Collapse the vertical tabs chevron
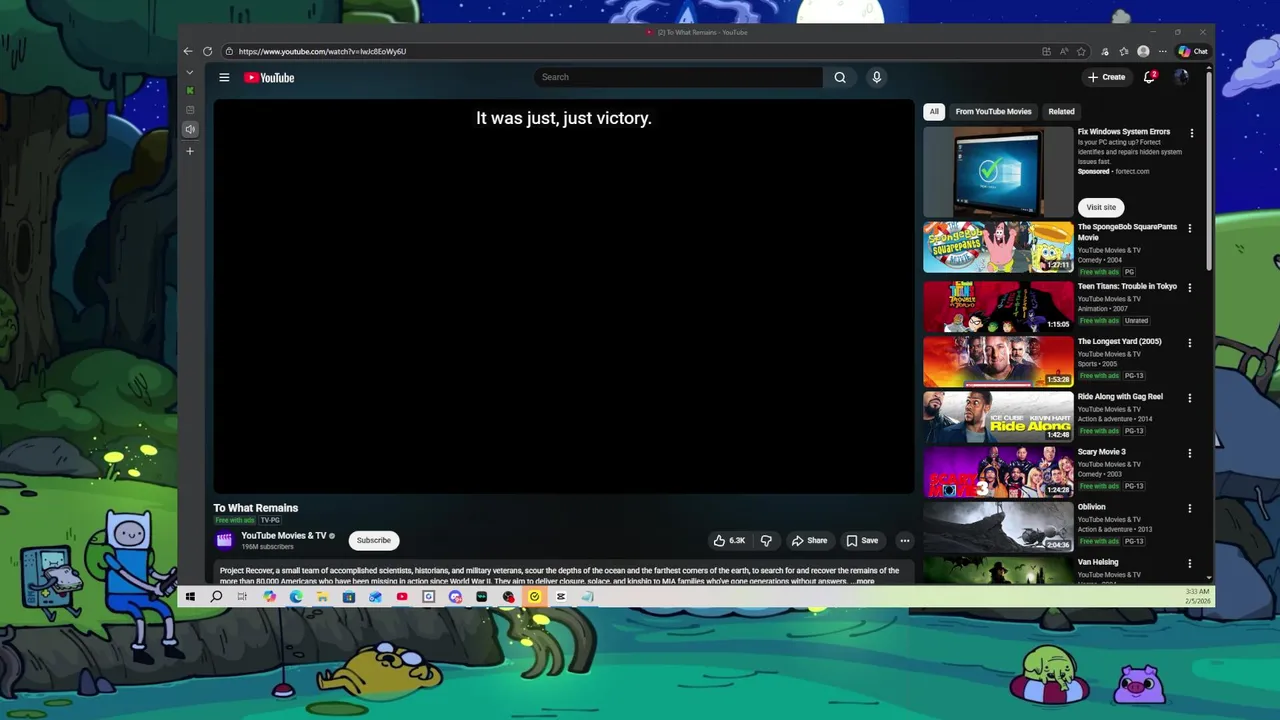This screenshot has width=1280, height=720. pyautogui.click(x=190, y=72)
